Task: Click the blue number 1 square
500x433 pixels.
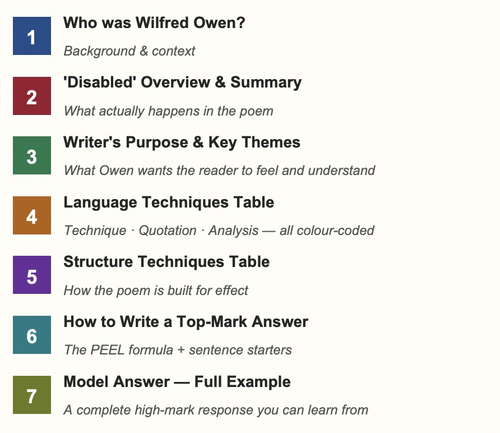Action: [32, 36]
